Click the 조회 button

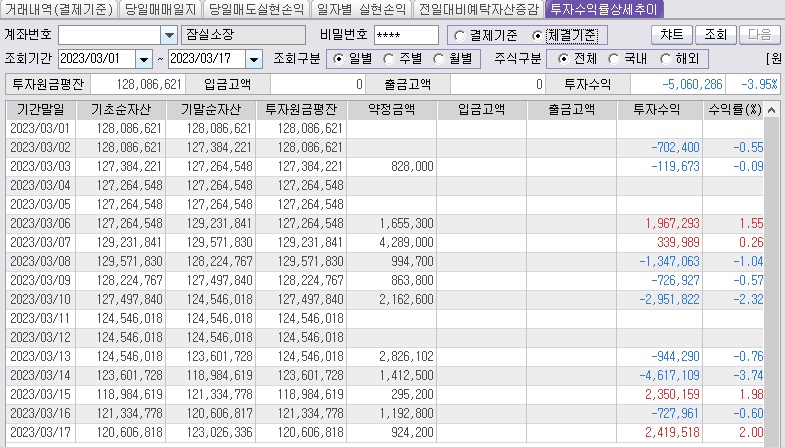[715, 35]
